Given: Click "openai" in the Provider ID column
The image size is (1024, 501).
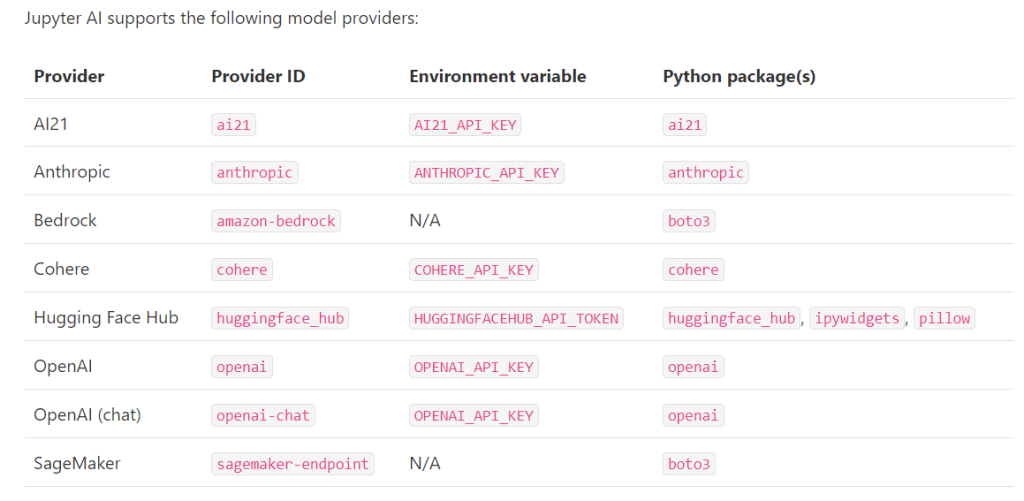Looking at the screenshot, I should coord(242,367).
